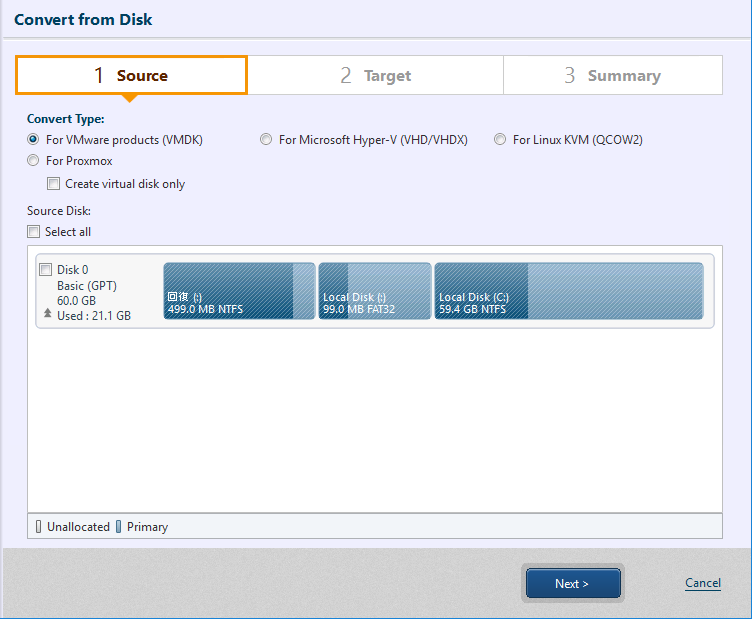Viewport: 752px width, 619px height.
Task: Click the Cancel link
Action: tap(703, 583)
